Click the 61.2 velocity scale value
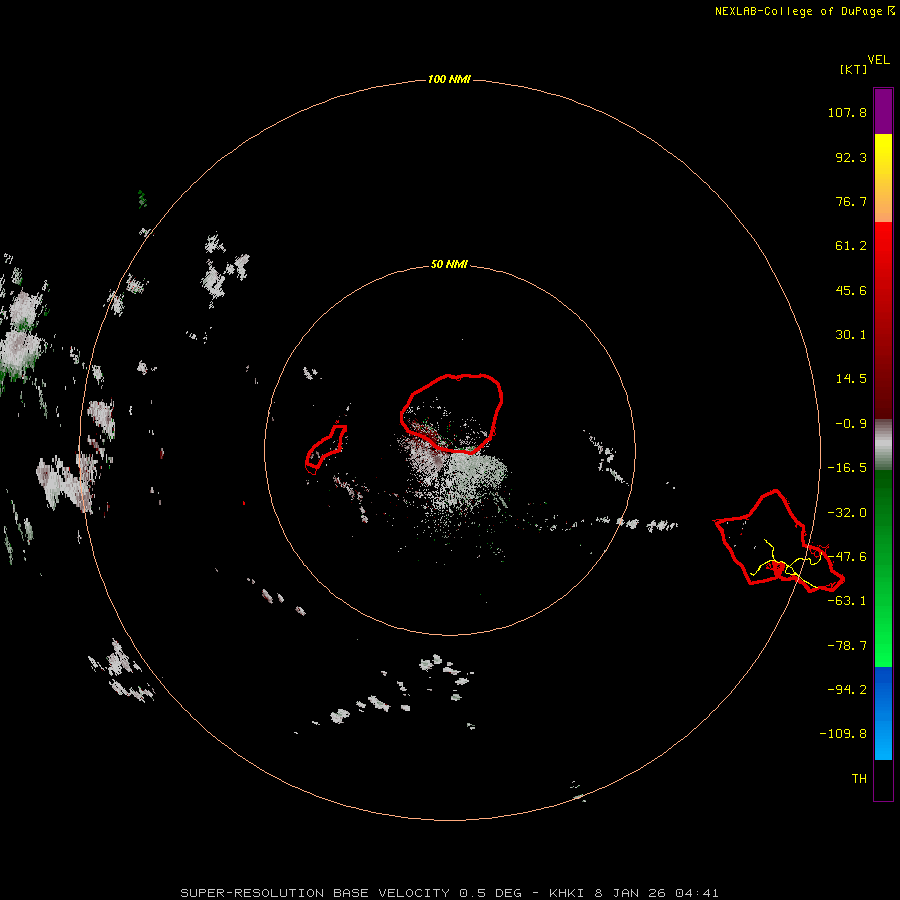 (851, 246)
